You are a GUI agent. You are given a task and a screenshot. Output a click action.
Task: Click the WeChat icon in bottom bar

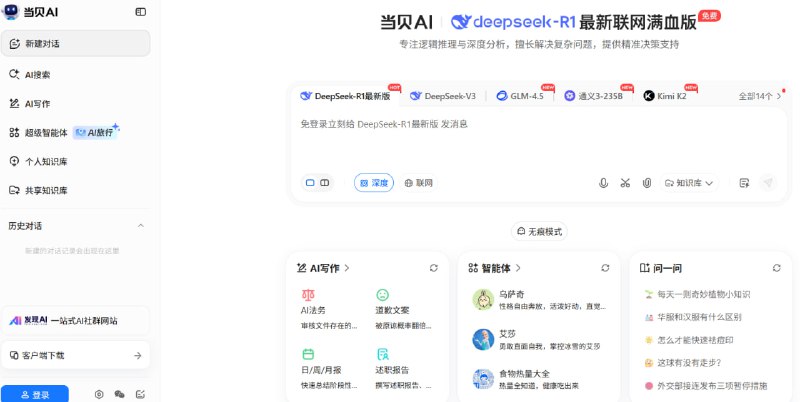[x=119, y=394]
